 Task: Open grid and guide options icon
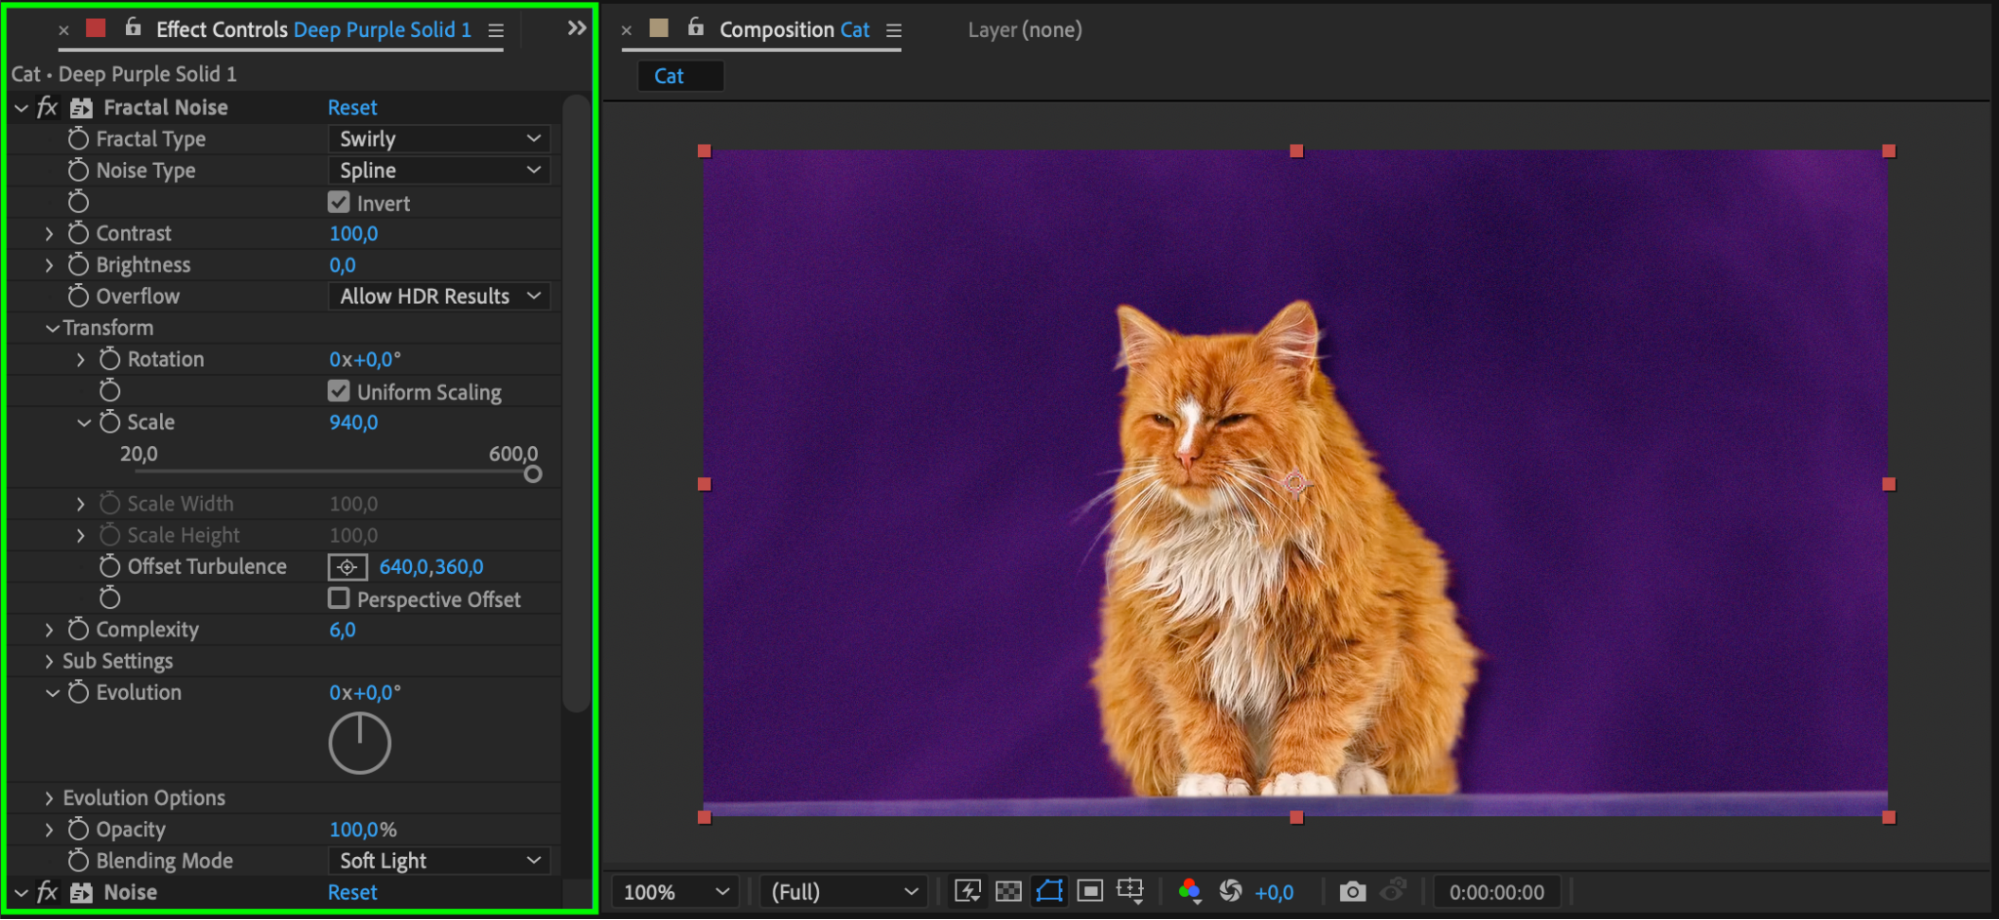[1130, 891]
